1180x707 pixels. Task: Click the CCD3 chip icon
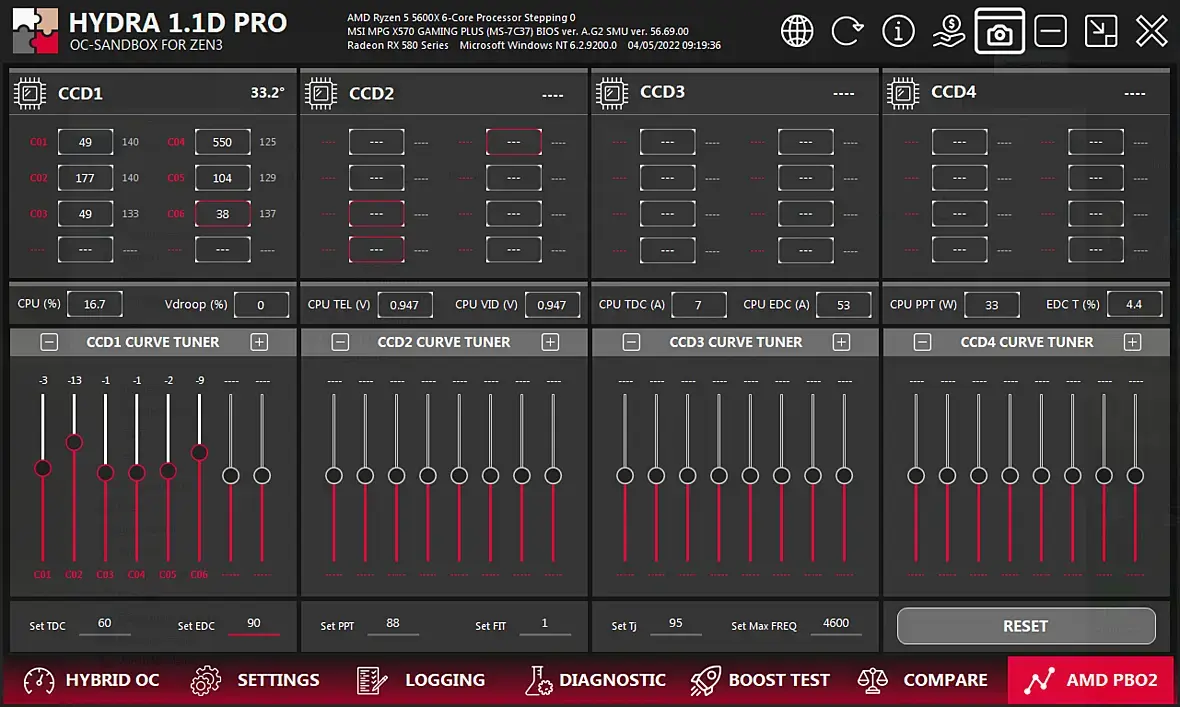click(x=612, y=93)
